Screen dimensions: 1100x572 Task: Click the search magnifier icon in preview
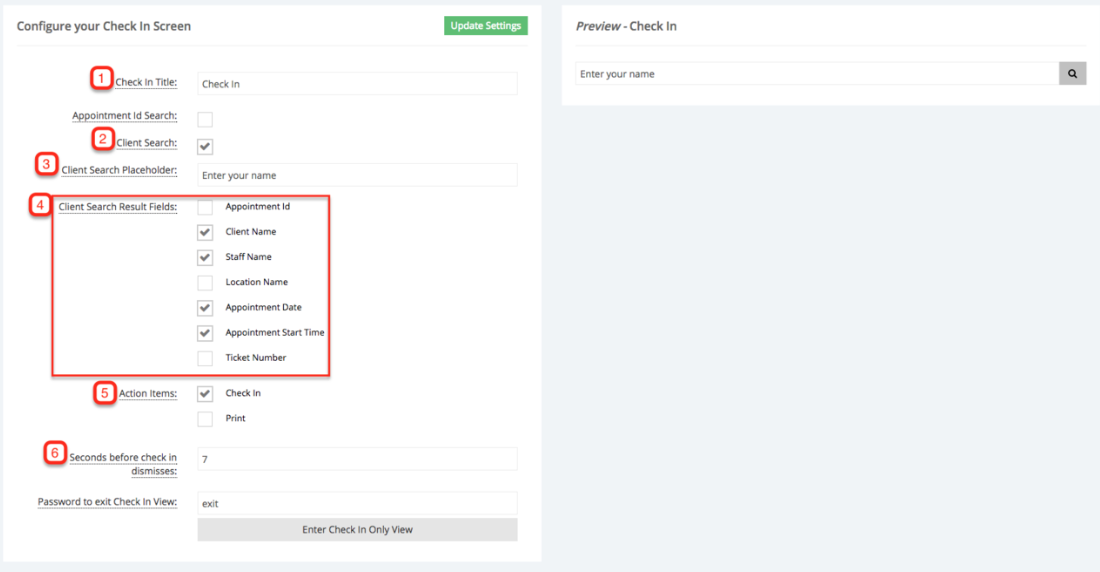[1072, 74]
